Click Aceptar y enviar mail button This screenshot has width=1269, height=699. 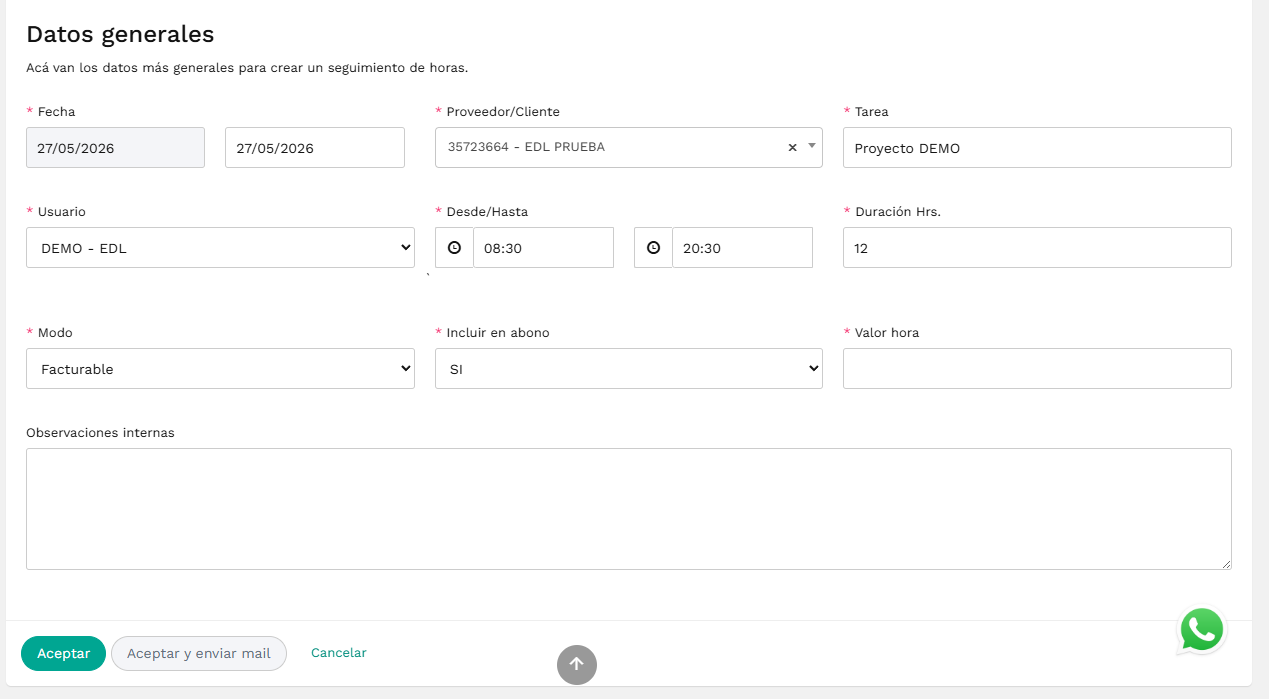coord(199,653)
